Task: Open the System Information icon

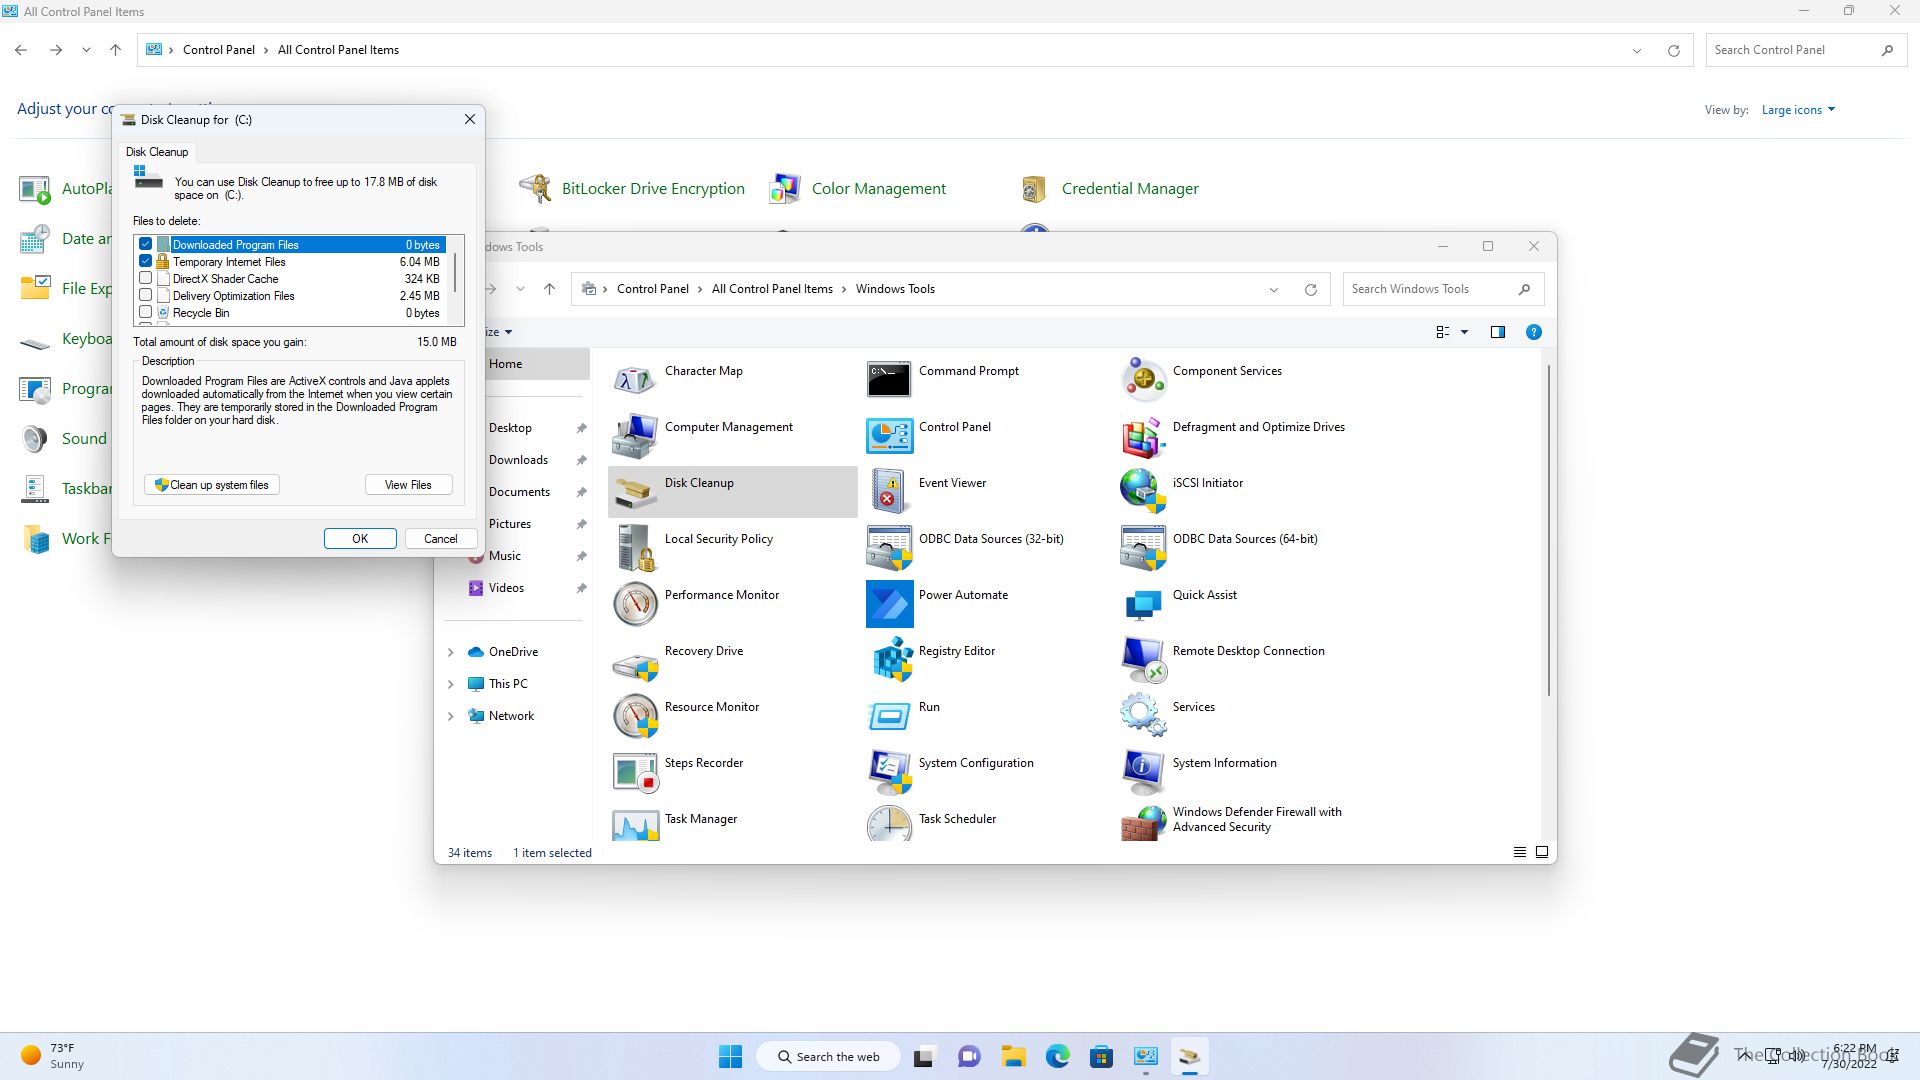Action: click(x=1143, y=771)
